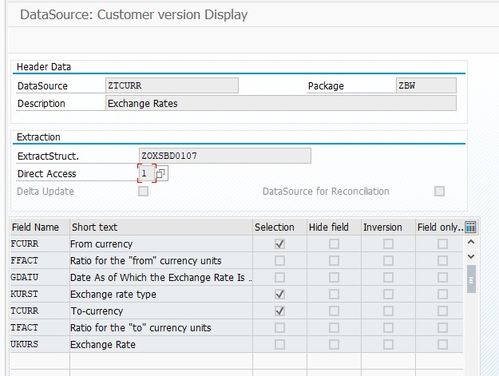This screenshot has width=499, height=376.
Task: Open table settings icon beside Field only column
Action: click(x=470, y=227)
